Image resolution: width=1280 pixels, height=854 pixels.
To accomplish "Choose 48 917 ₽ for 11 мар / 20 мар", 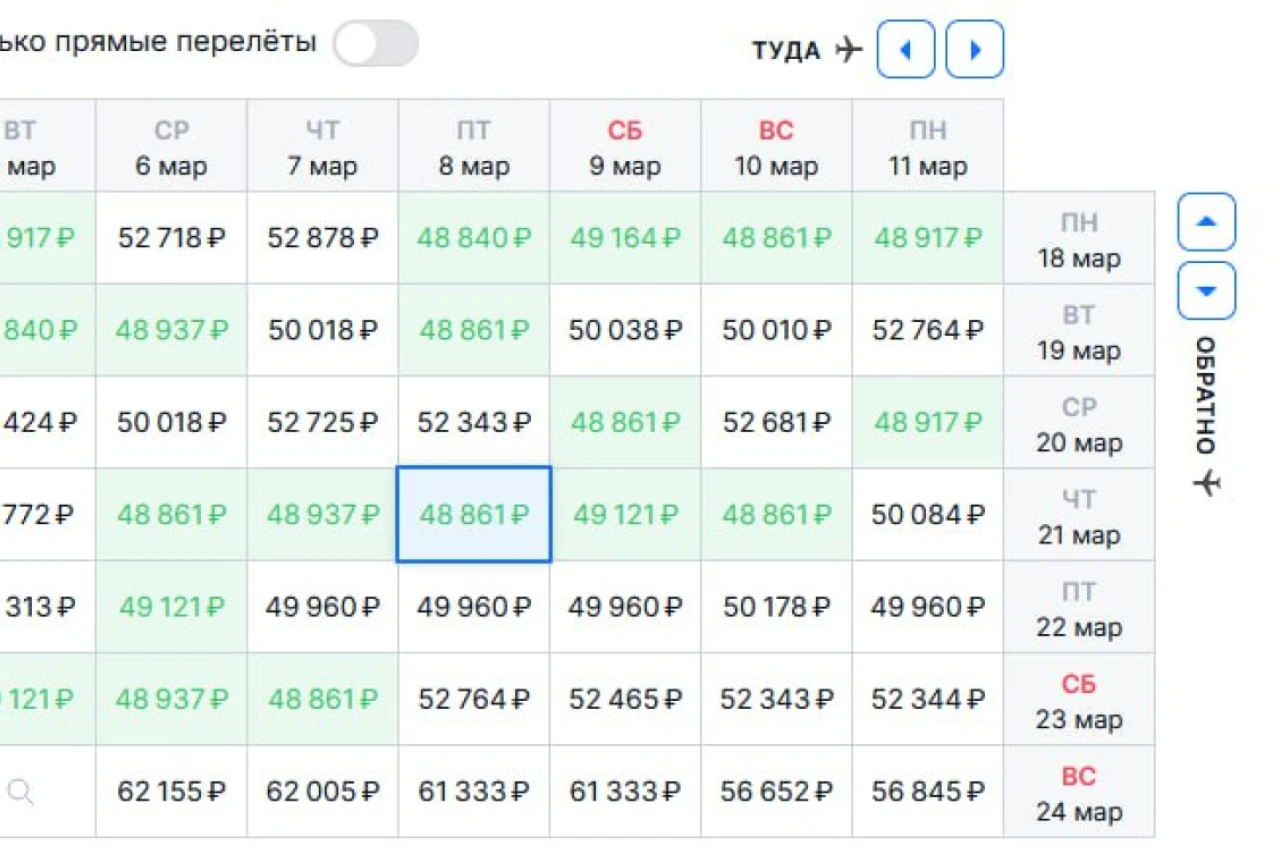I will [x=928, y=422].
